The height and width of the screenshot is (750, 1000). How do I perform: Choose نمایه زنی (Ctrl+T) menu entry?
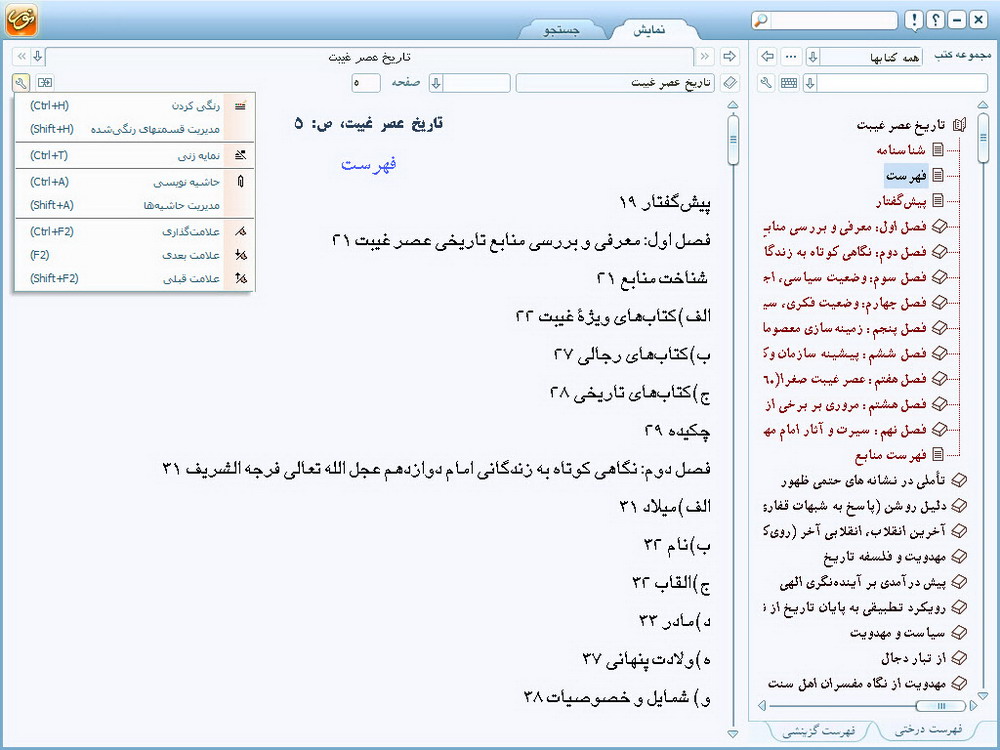tap(134, 155)
